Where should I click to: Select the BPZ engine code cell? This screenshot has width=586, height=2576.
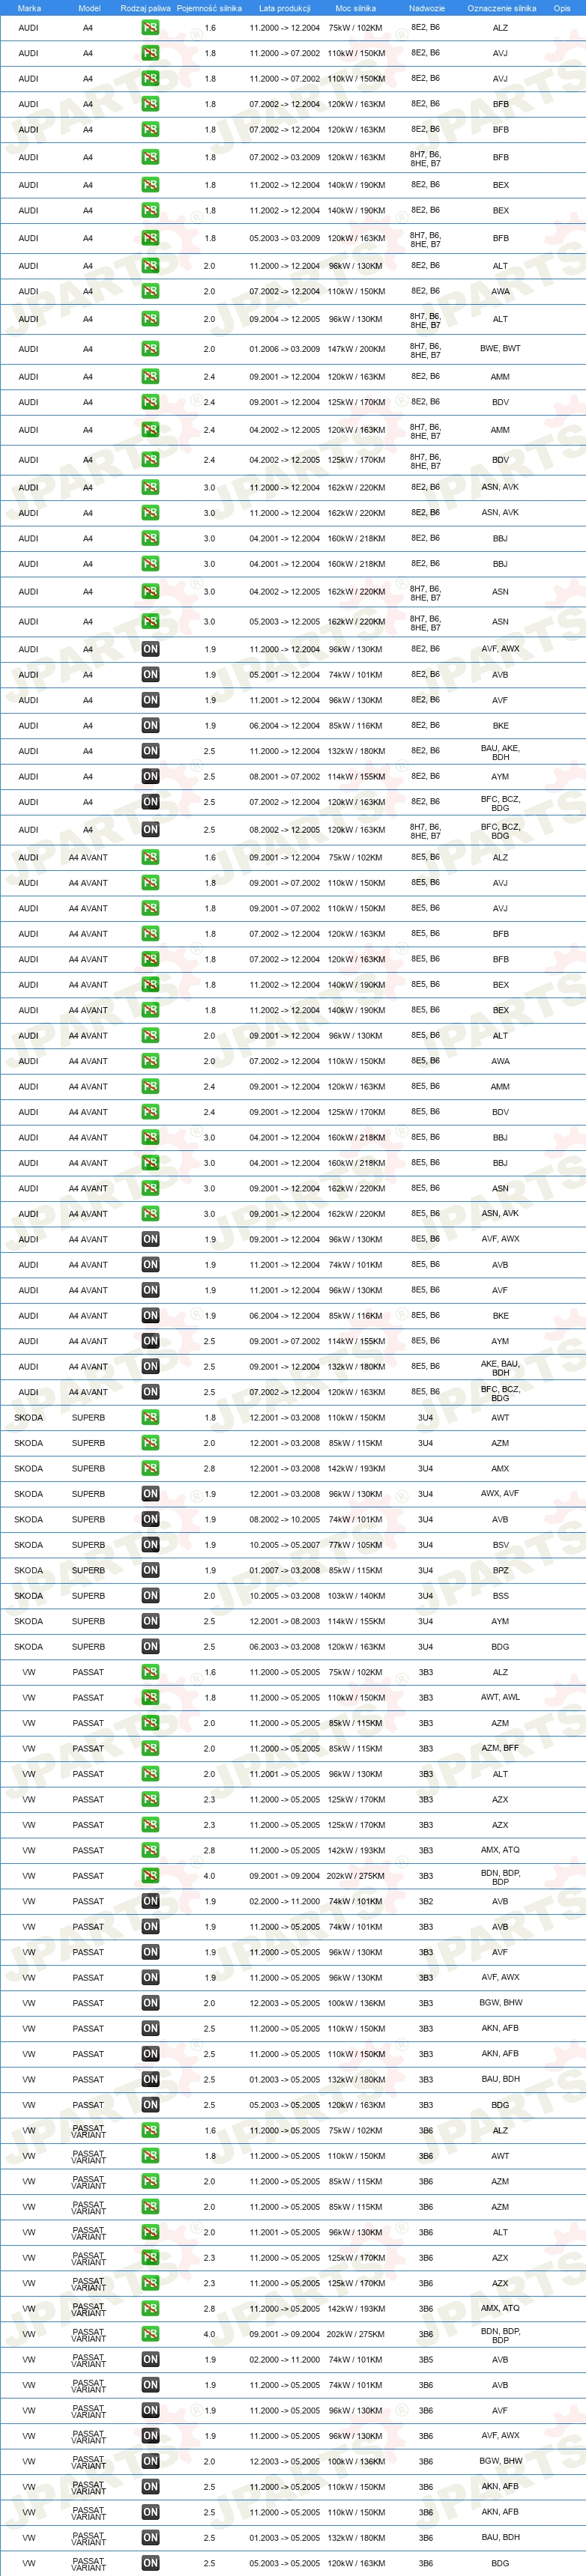tap(501, 1571)
